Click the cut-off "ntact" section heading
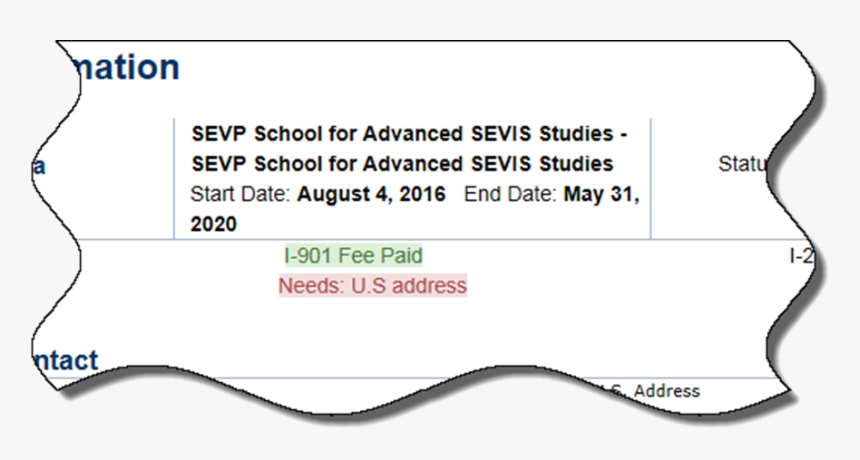Image resolution: width=860 pixels, height=460 pixels. coord(65,360)
